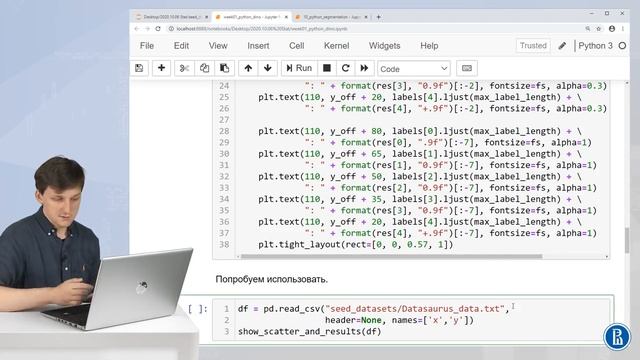The image size is (640, 360).
Task: Click the markdown text 'Попробуем использовать.'
Action: (x=271, y=280)
